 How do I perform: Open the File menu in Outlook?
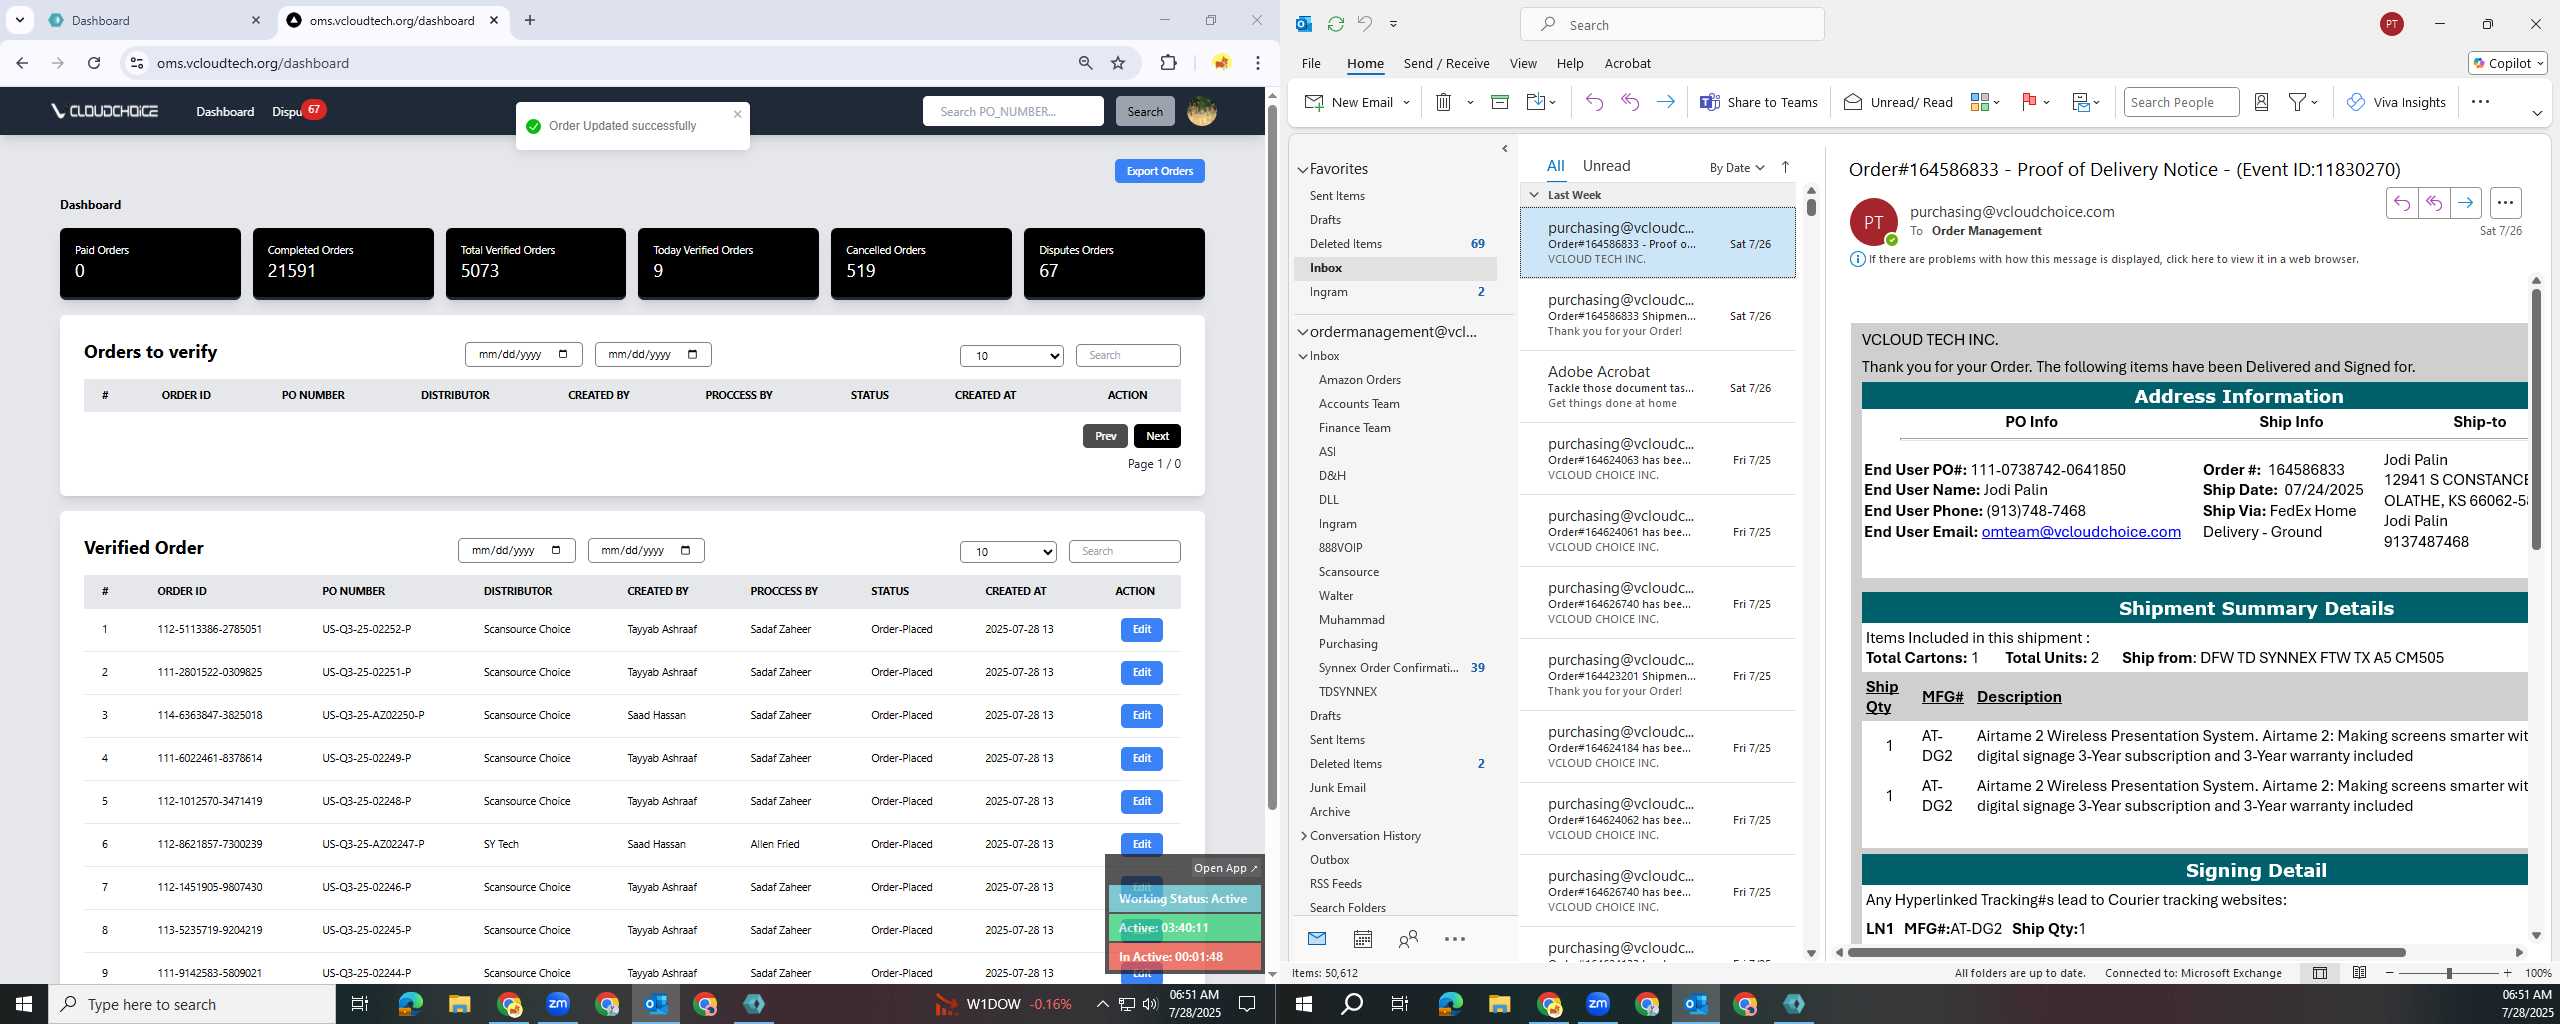coord(1311,63)
